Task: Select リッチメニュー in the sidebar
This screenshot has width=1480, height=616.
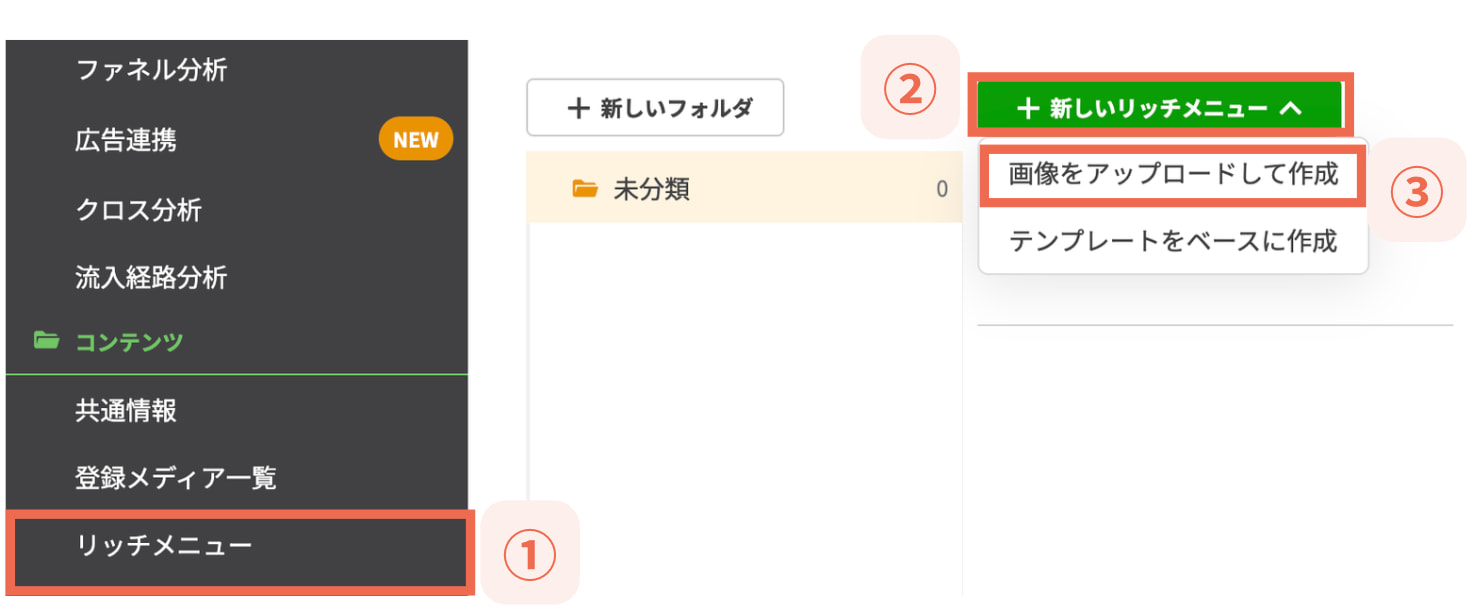Action: (150, 545)
